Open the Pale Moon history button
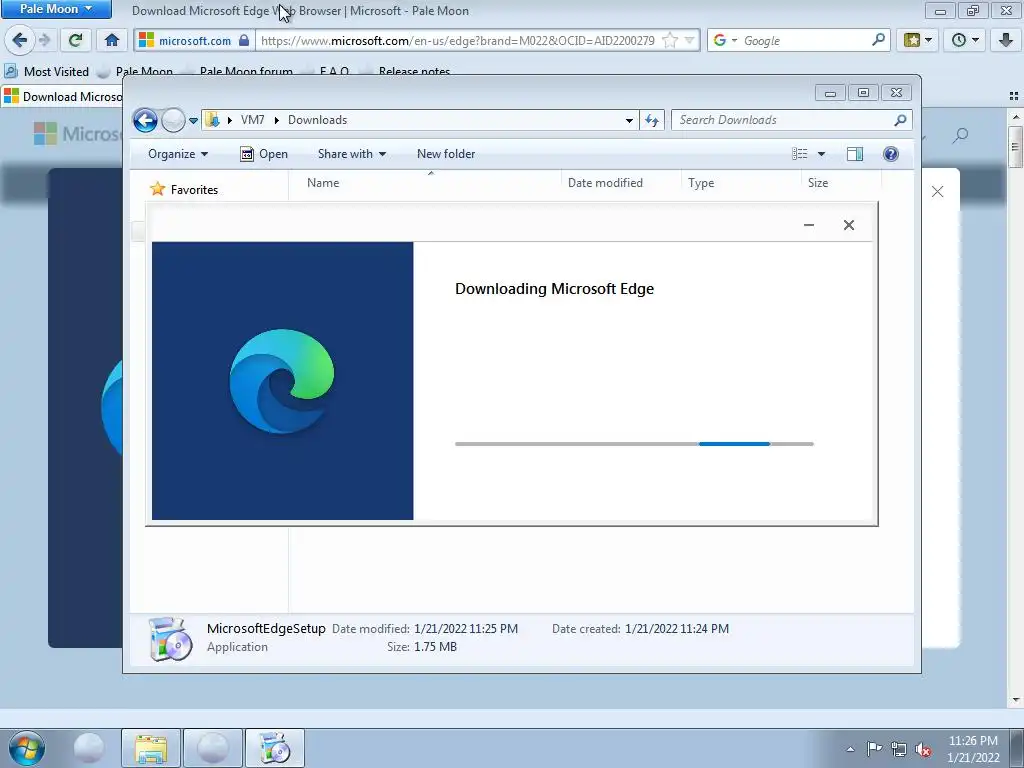The image size is (1024, 768). click(x=965, y=40)
